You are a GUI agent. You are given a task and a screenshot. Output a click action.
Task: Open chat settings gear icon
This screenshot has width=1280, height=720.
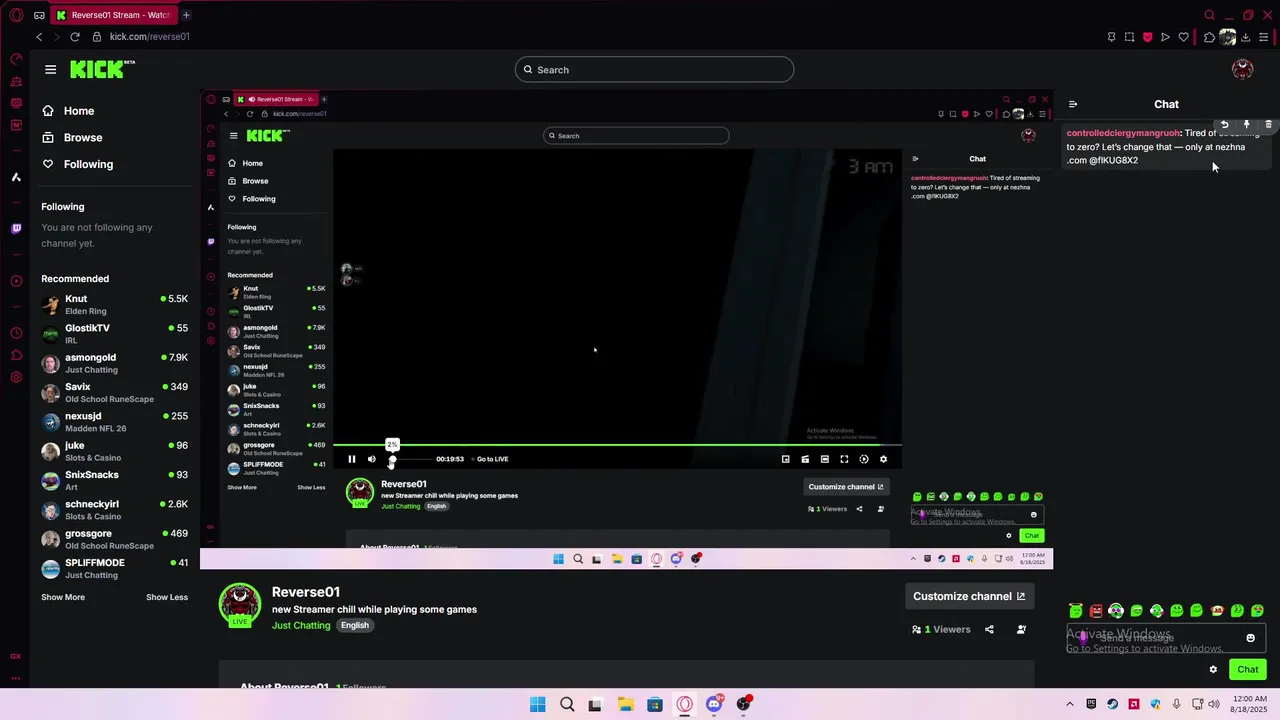pyautogui.click(x=1213, y=670)
